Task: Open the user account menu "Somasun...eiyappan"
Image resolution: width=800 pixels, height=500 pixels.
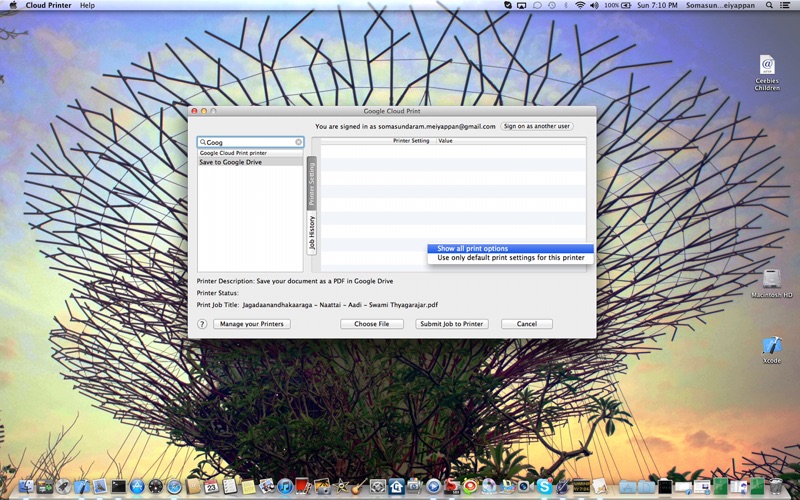Action: tap(720, 5)
